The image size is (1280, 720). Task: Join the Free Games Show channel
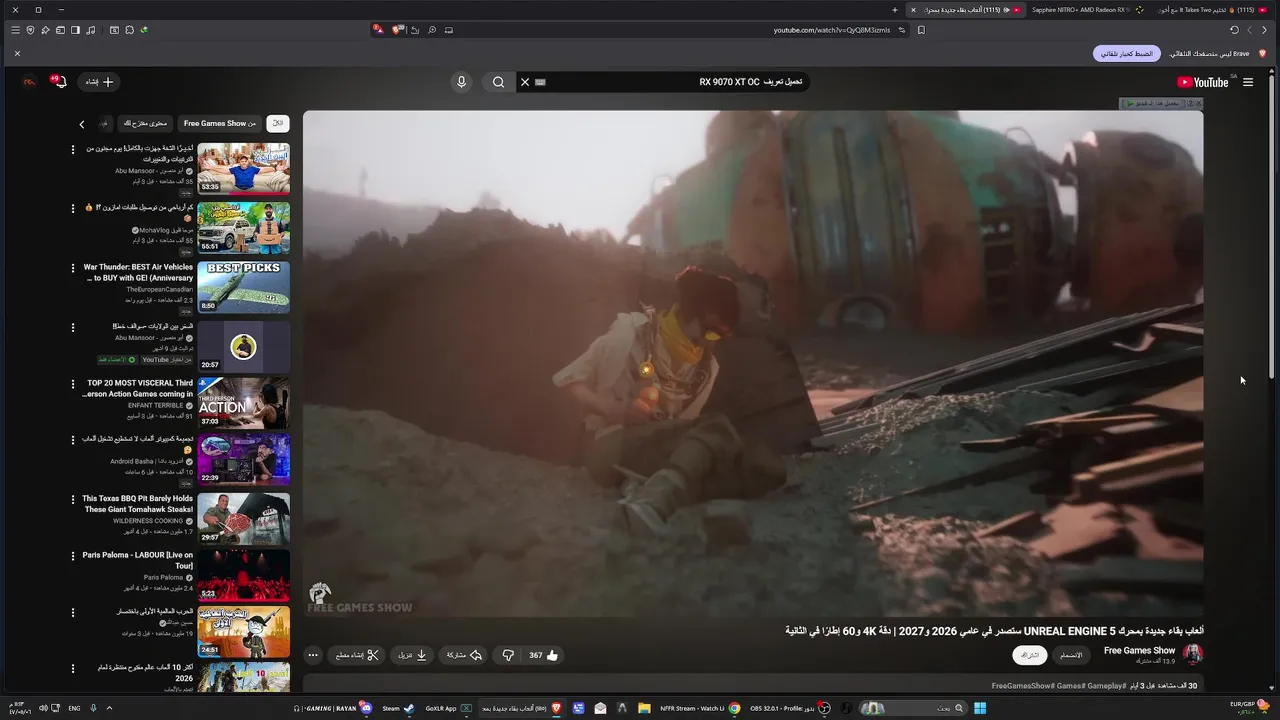1071,655
